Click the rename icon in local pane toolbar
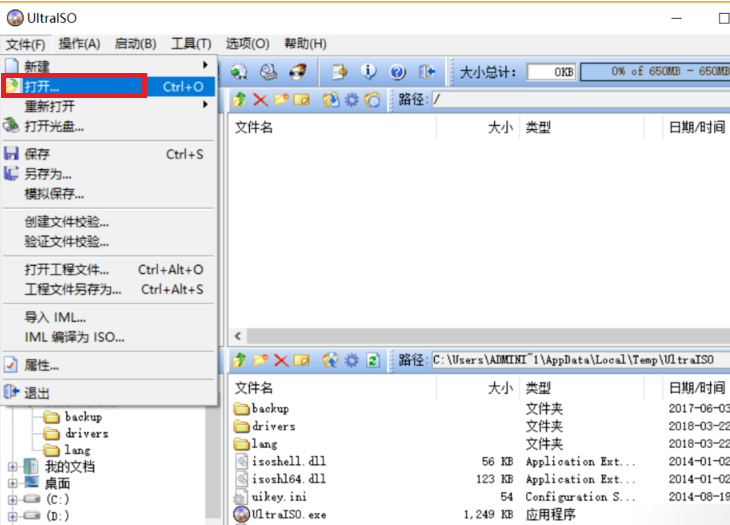The image size is (730, 525). point(301,360)
